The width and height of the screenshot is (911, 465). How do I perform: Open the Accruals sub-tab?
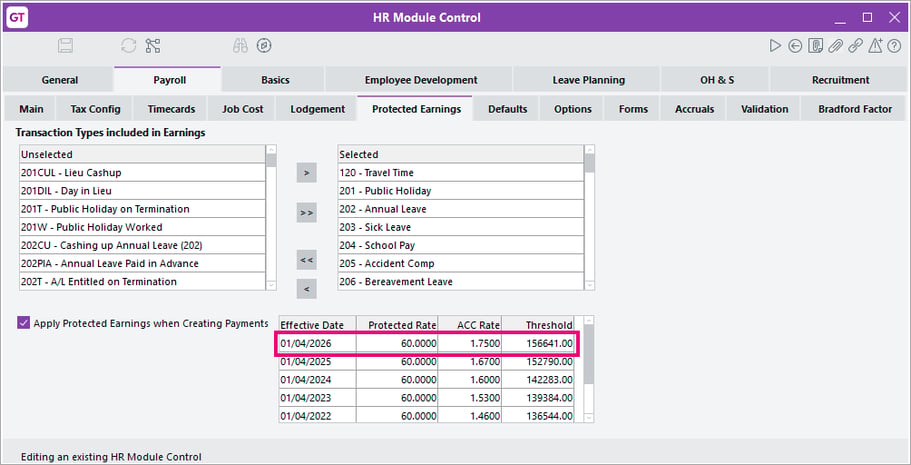click(694, 109)
